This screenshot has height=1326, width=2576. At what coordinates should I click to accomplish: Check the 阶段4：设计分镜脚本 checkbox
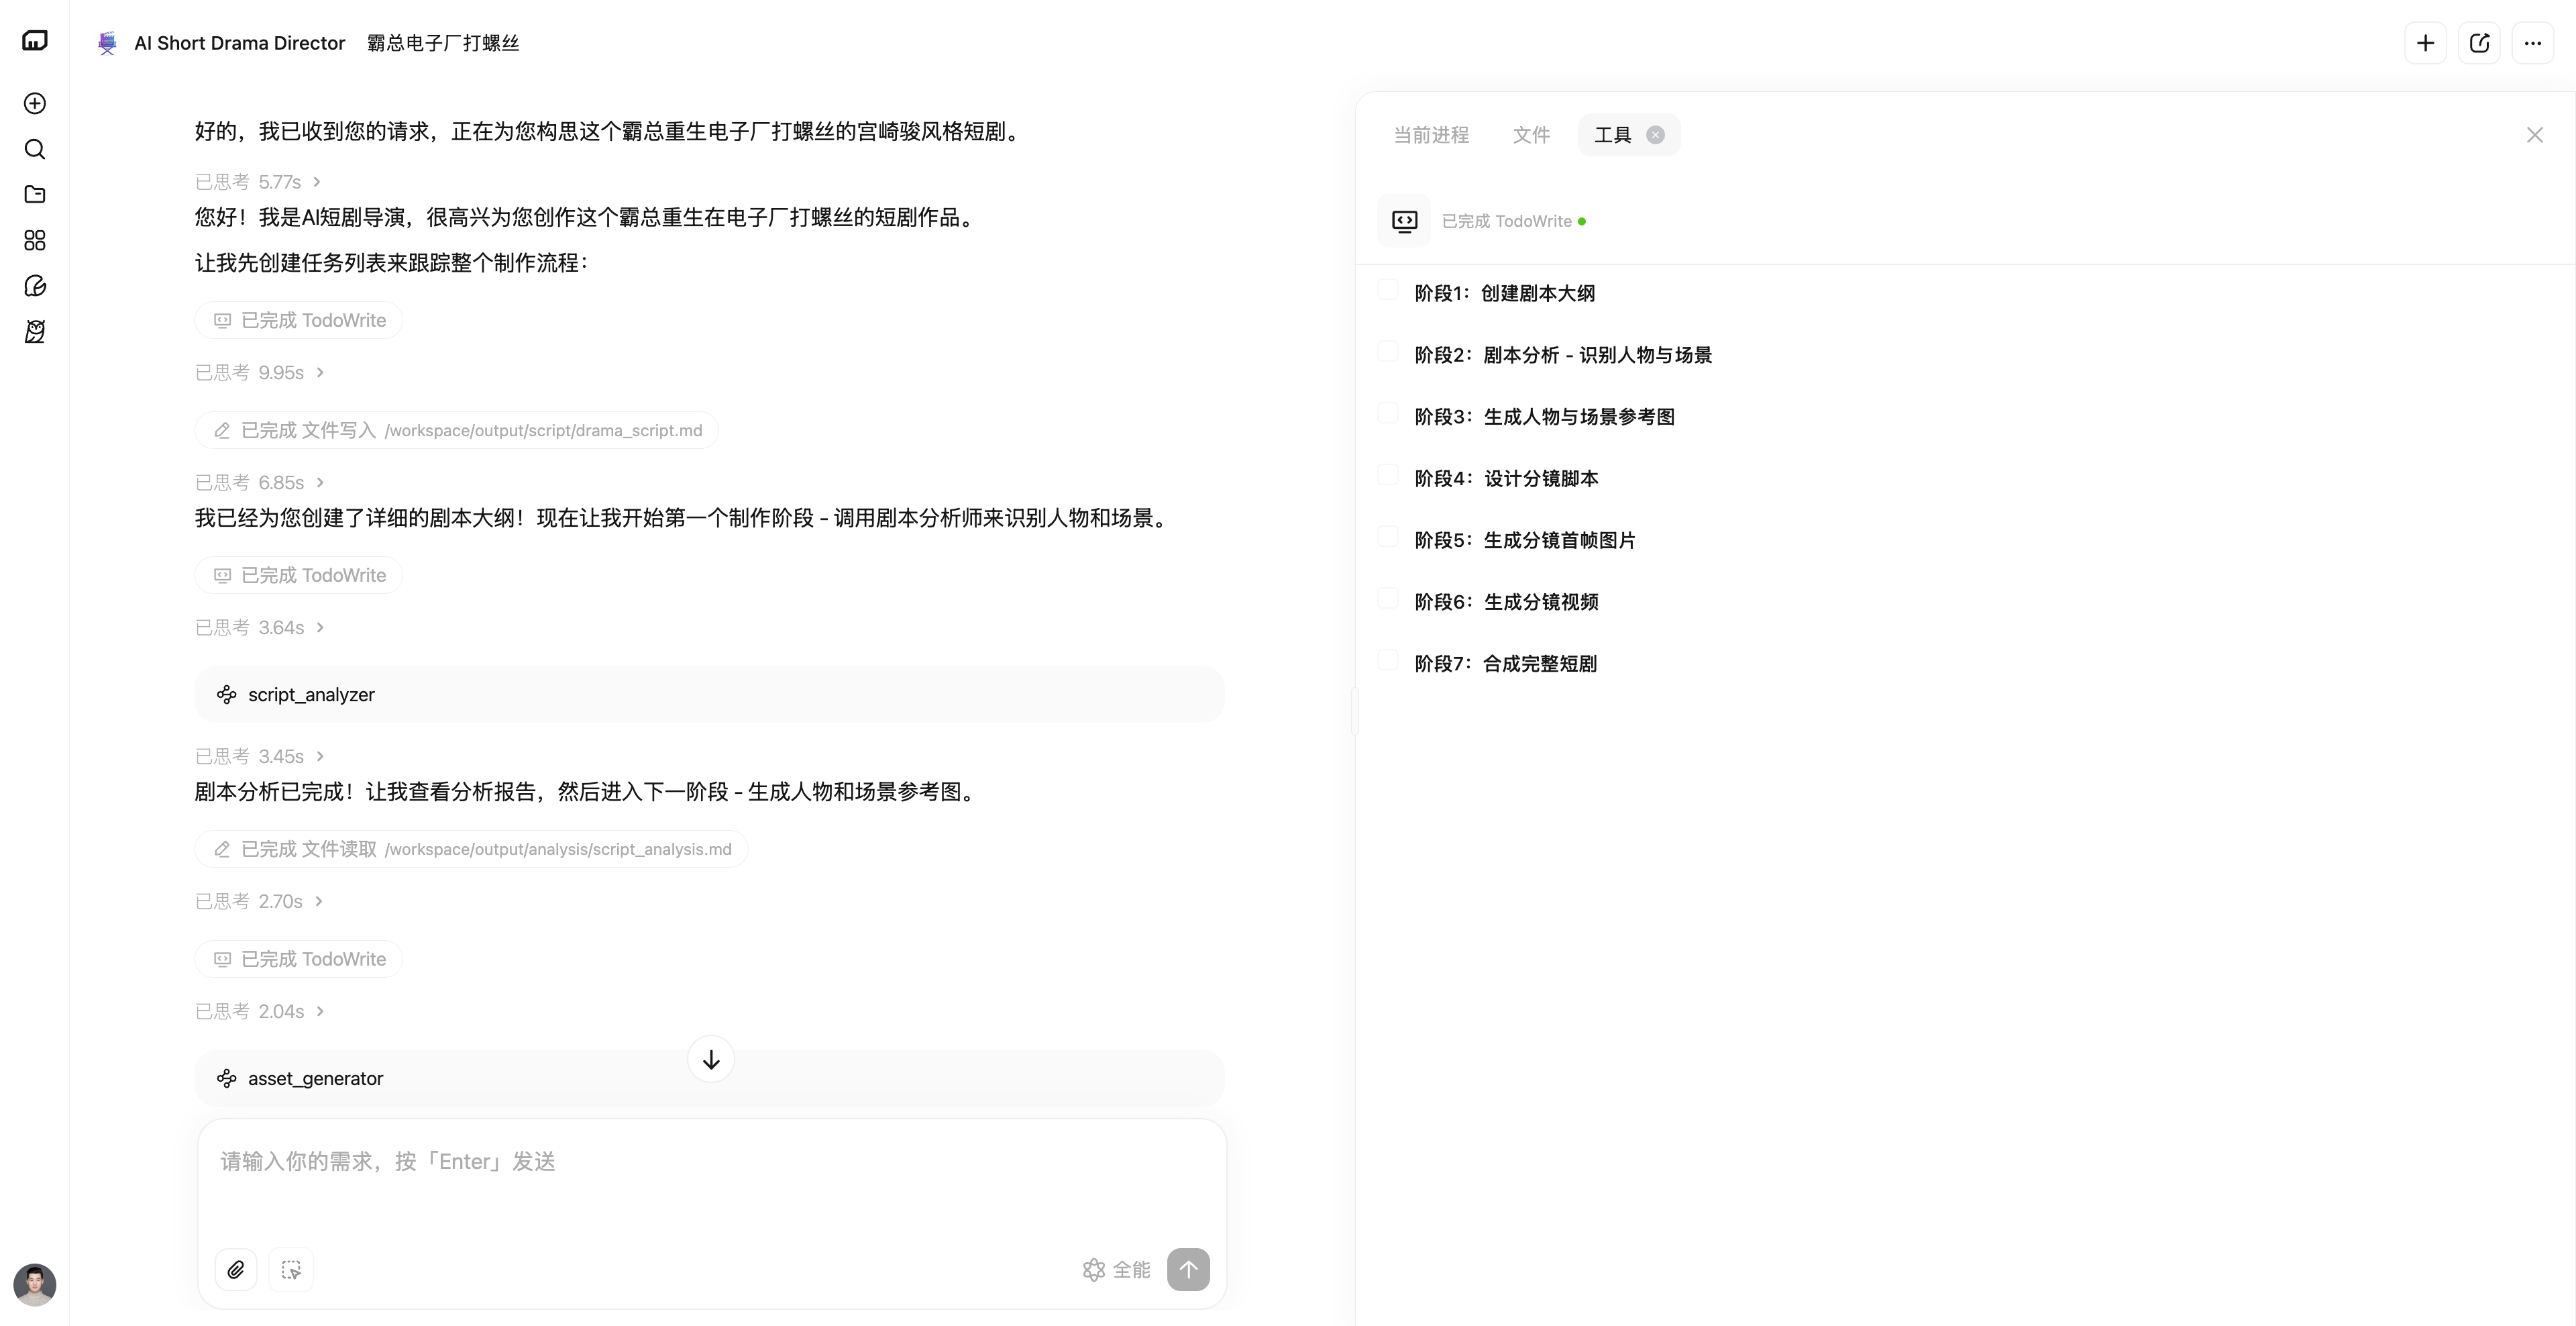(x=1388, y=475)
